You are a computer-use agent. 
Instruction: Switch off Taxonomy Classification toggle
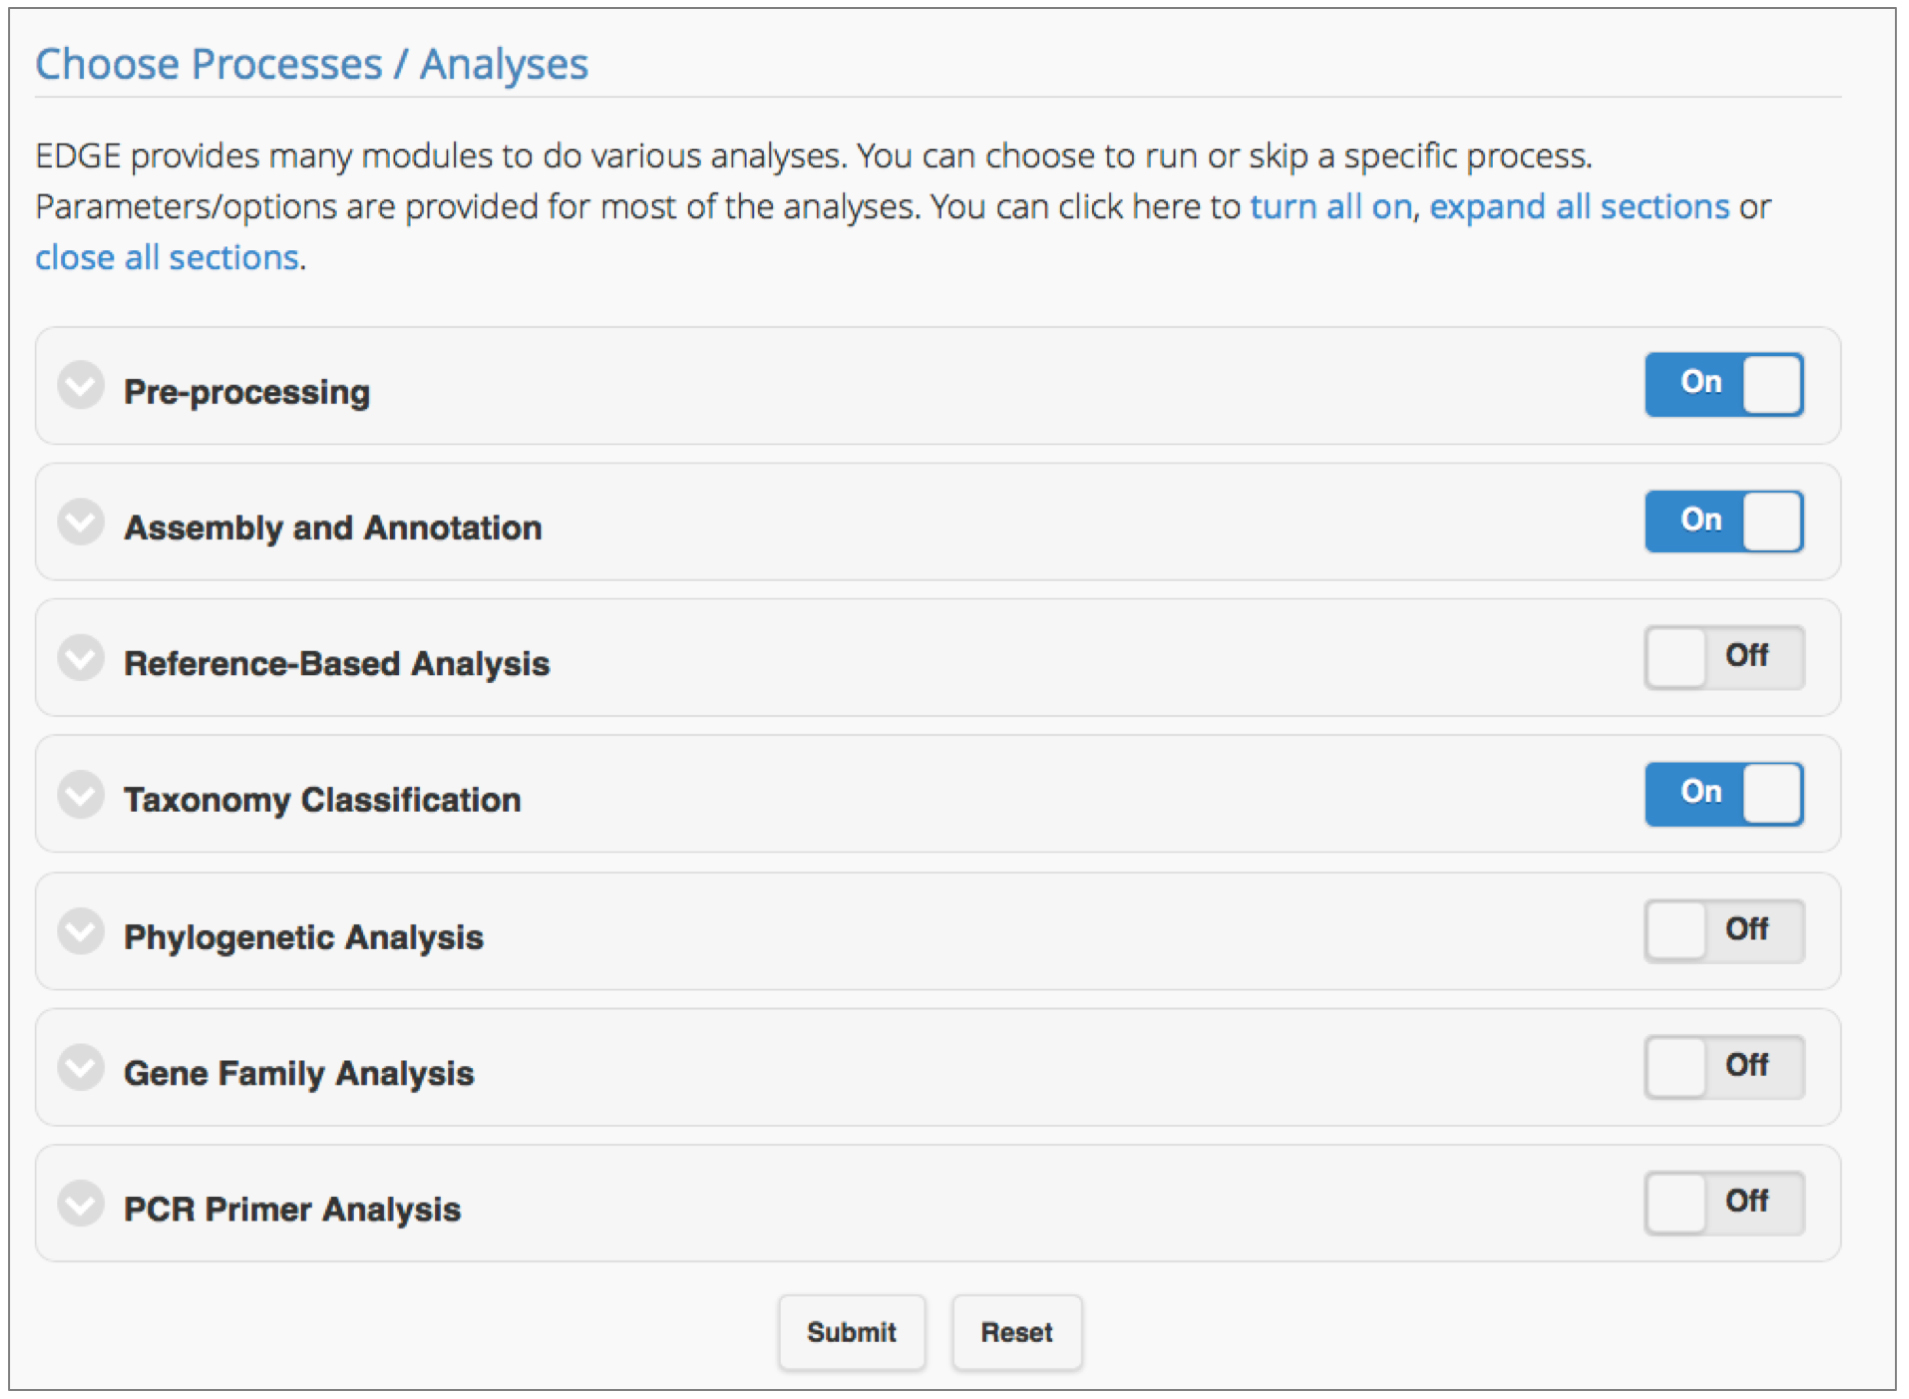(1724, 795)
